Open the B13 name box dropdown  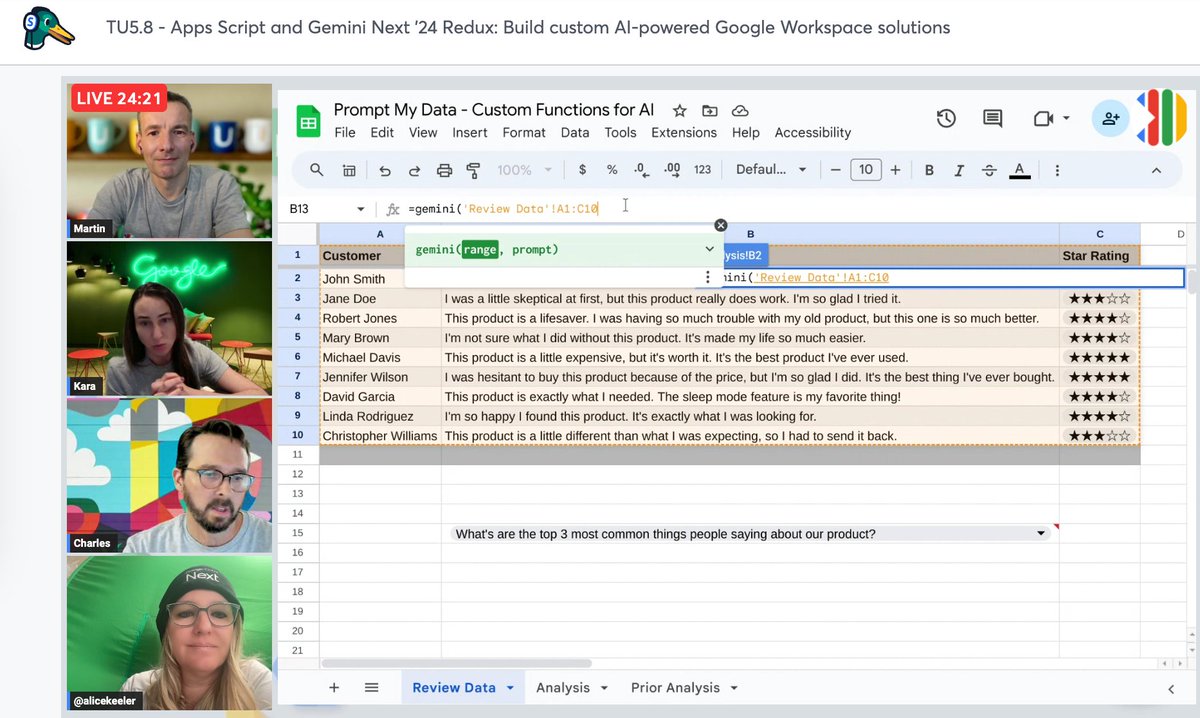pos(360,209)
